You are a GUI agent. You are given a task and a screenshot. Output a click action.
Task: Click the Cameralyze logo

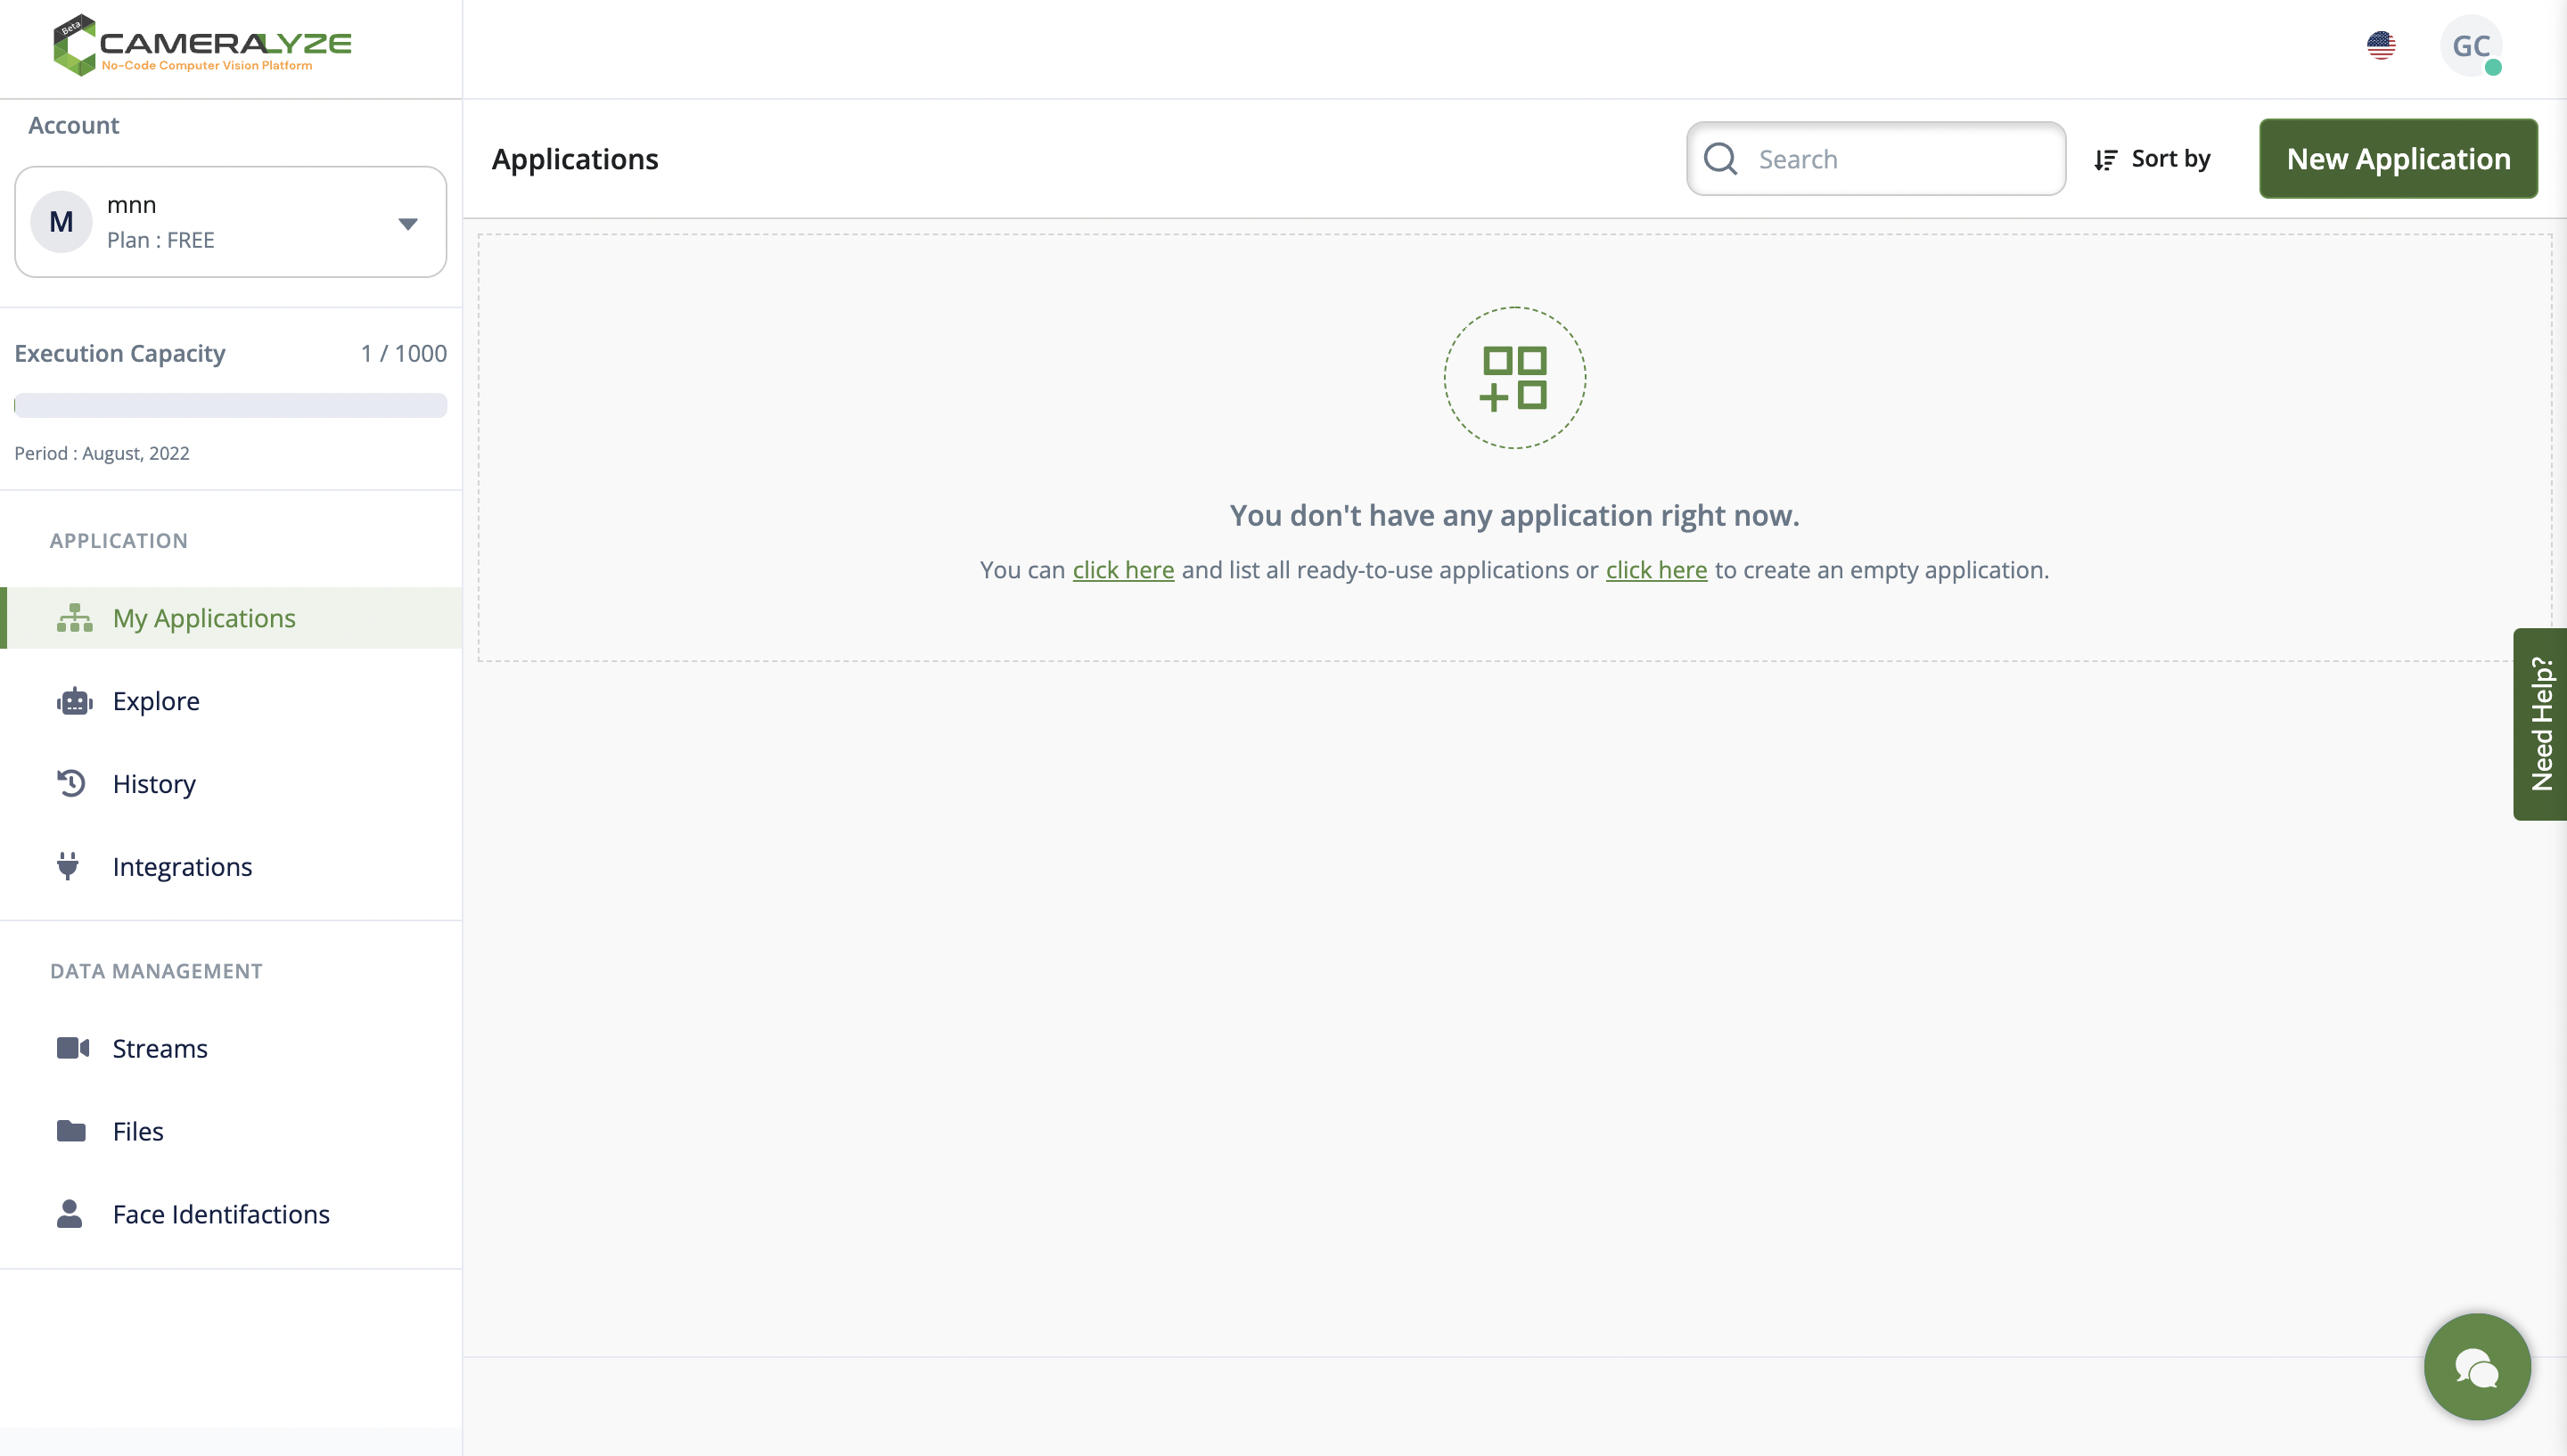click(202, 46)
